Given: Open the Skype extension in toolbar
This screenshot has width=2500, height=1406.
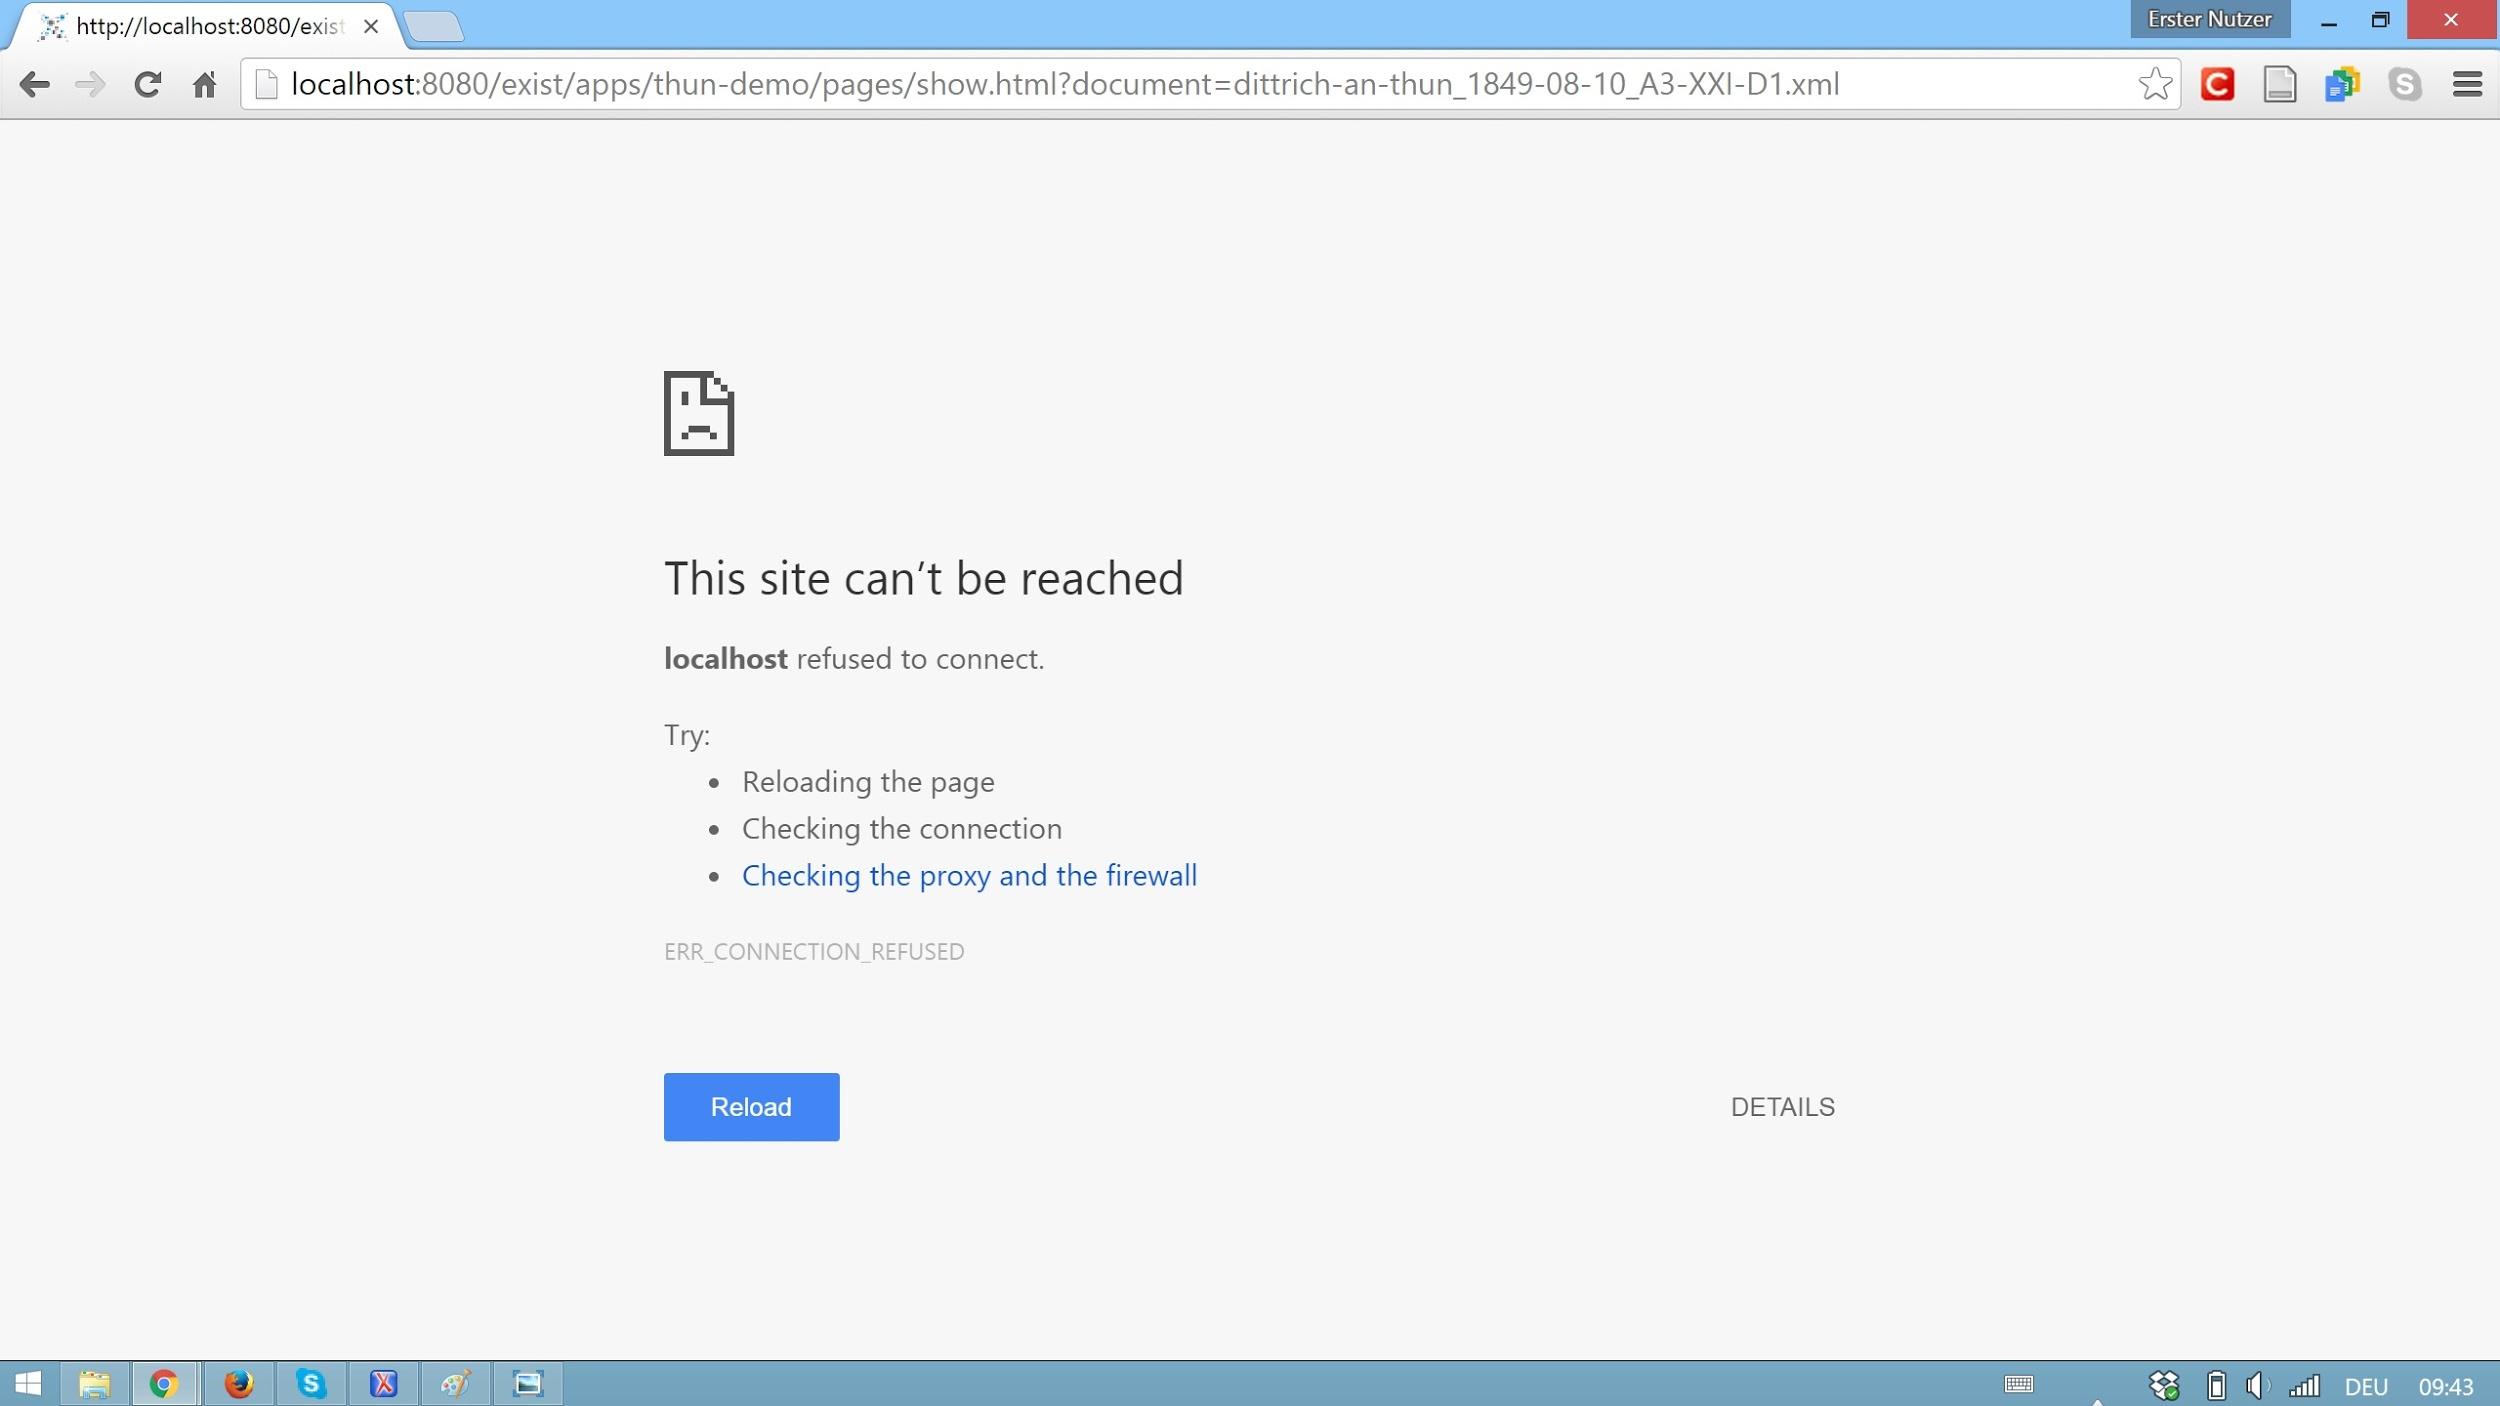Looking at the screenshot, I should coord(2404,84).
